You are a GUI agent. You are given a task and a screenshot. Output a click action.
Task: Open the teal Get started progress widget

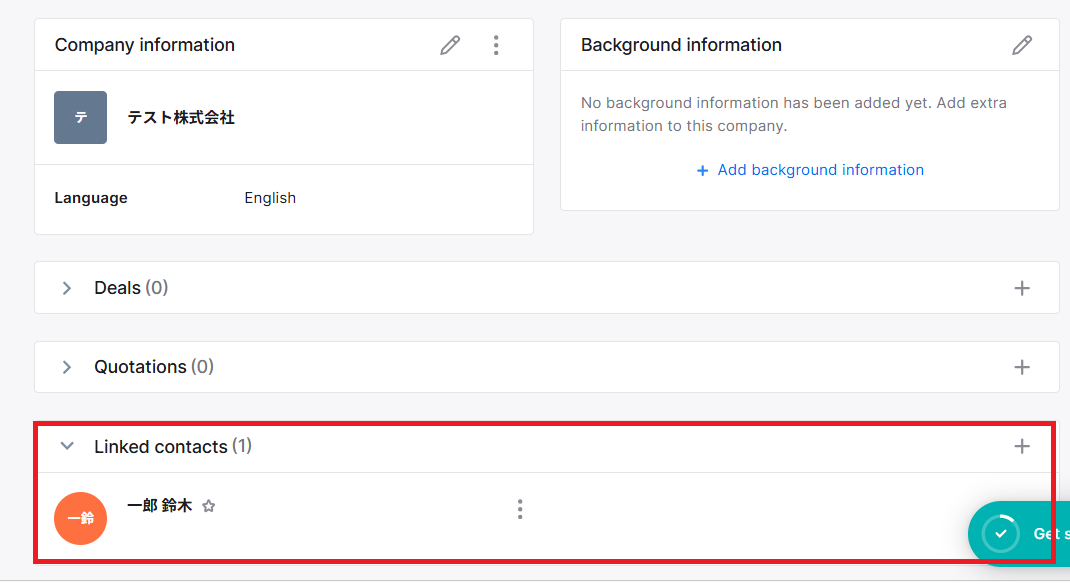[x=1020, y=533]
